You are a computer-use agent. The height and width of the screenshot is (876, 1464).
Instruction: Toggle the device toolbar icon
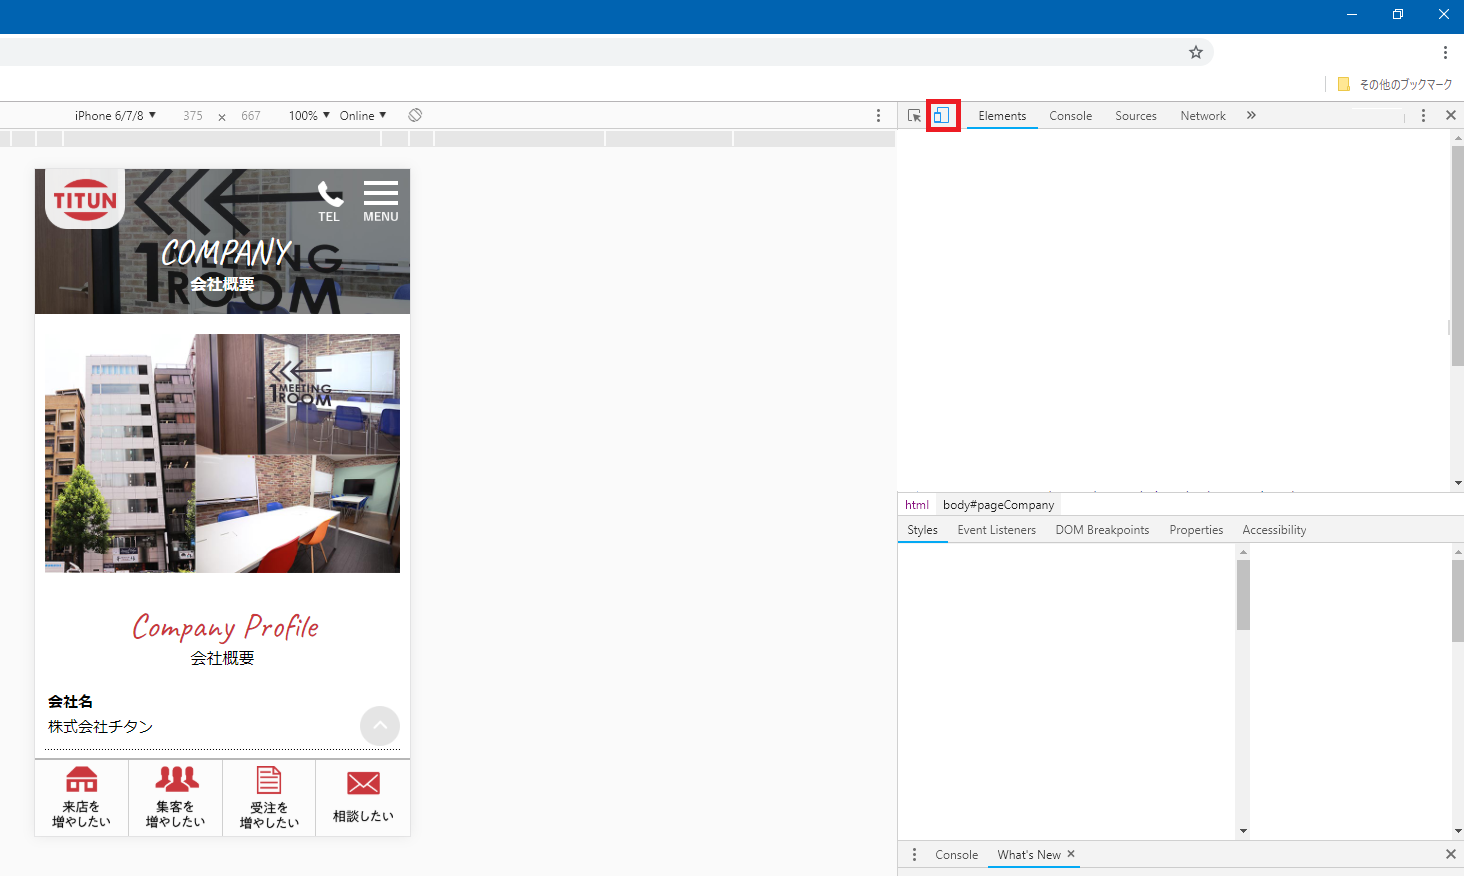pyautogui.click(x=942, y=116)
